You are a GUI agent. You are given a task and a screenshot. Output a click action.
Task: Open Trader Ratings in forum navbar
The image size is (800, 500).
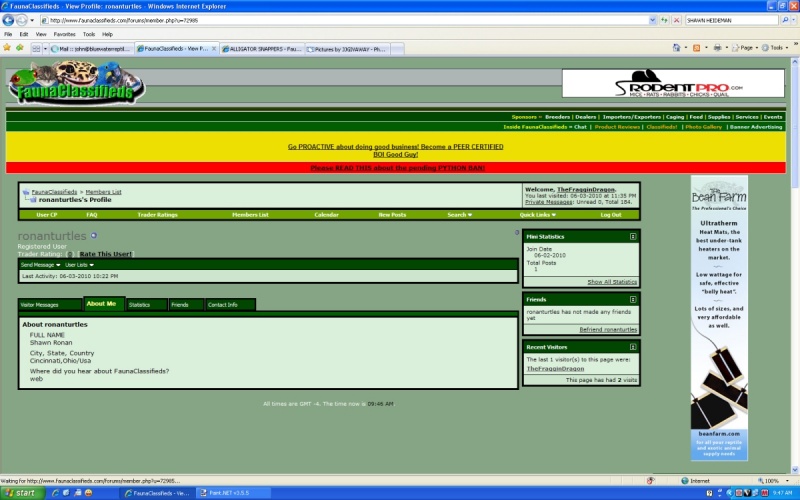coord(157,215)
